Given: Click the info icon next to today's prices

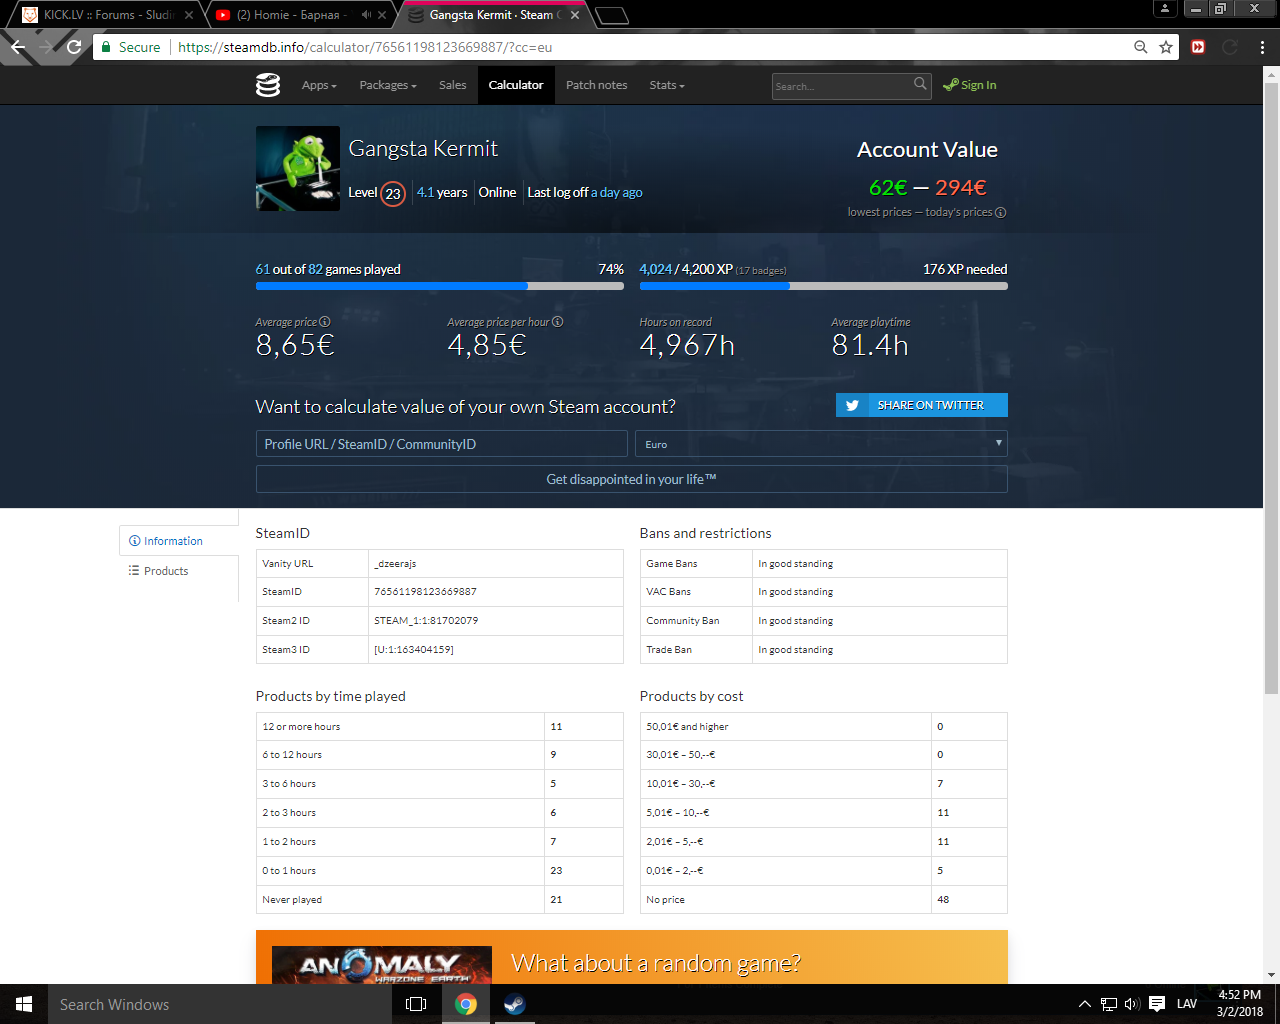Looking at the screenshot, I should coord(1001,212).
